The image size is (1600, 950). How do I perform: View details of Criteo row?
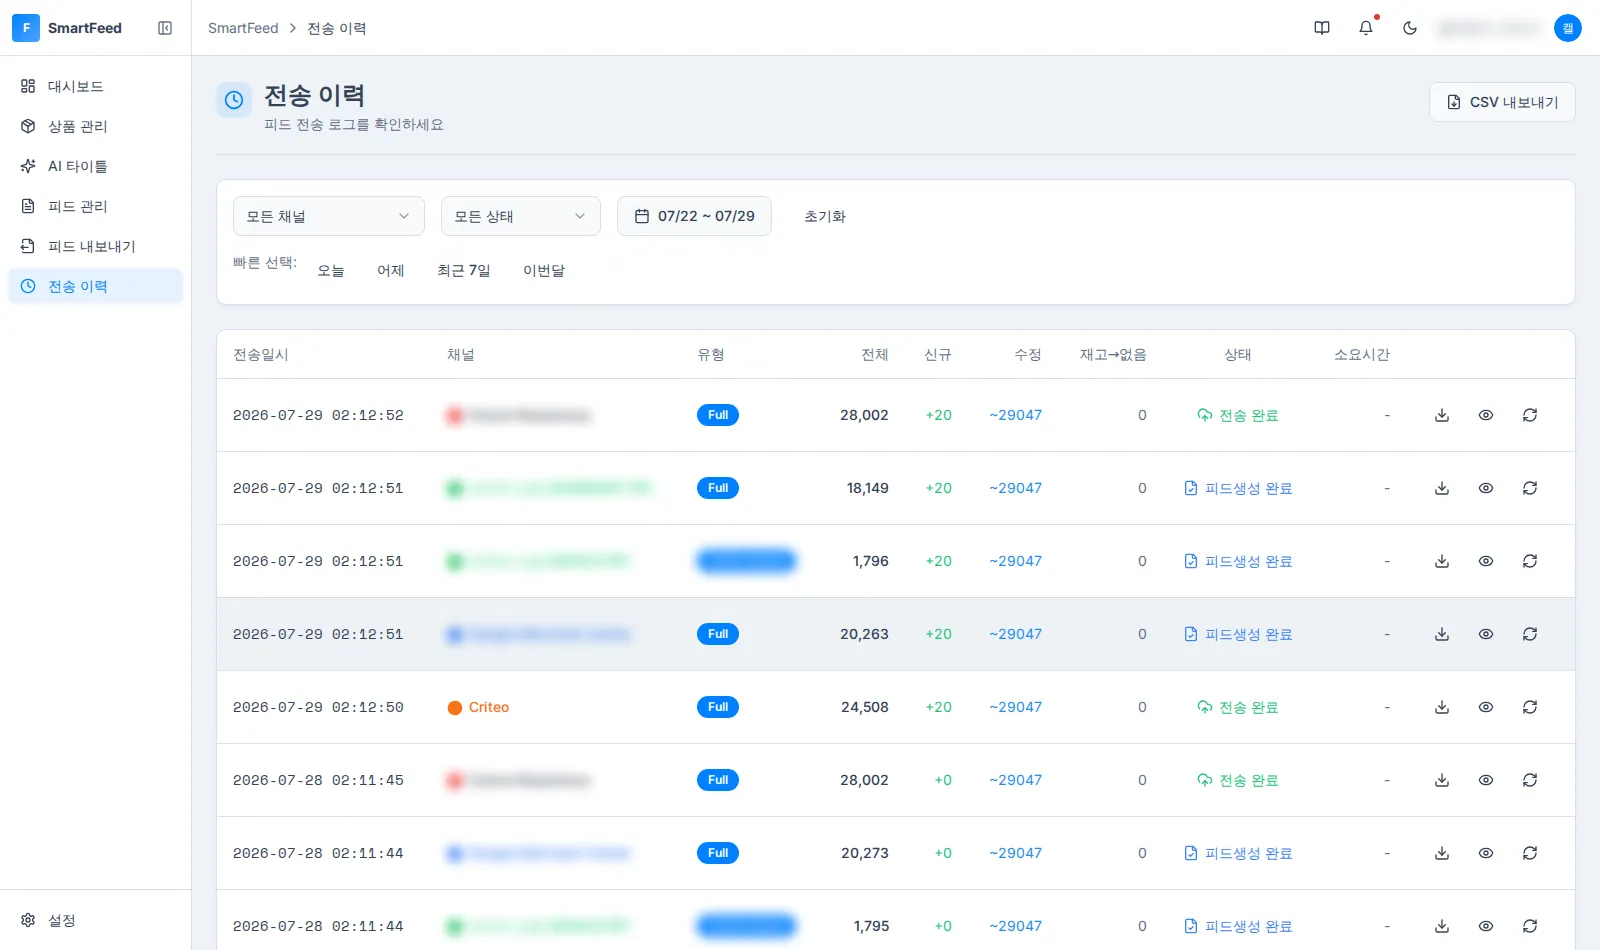1486,707
